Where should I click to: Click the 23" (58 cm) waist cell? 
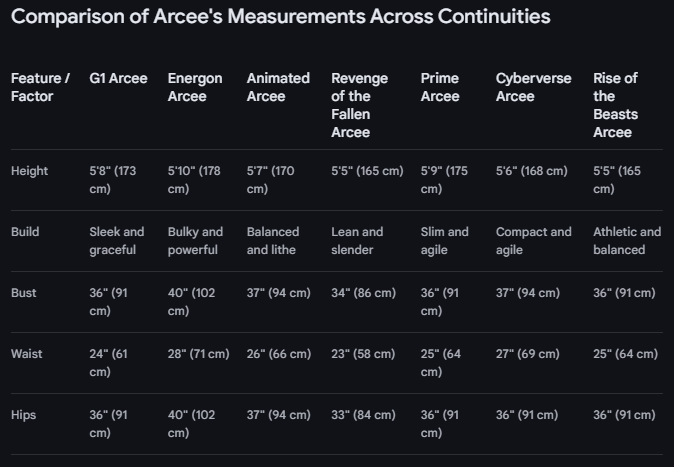363,354
